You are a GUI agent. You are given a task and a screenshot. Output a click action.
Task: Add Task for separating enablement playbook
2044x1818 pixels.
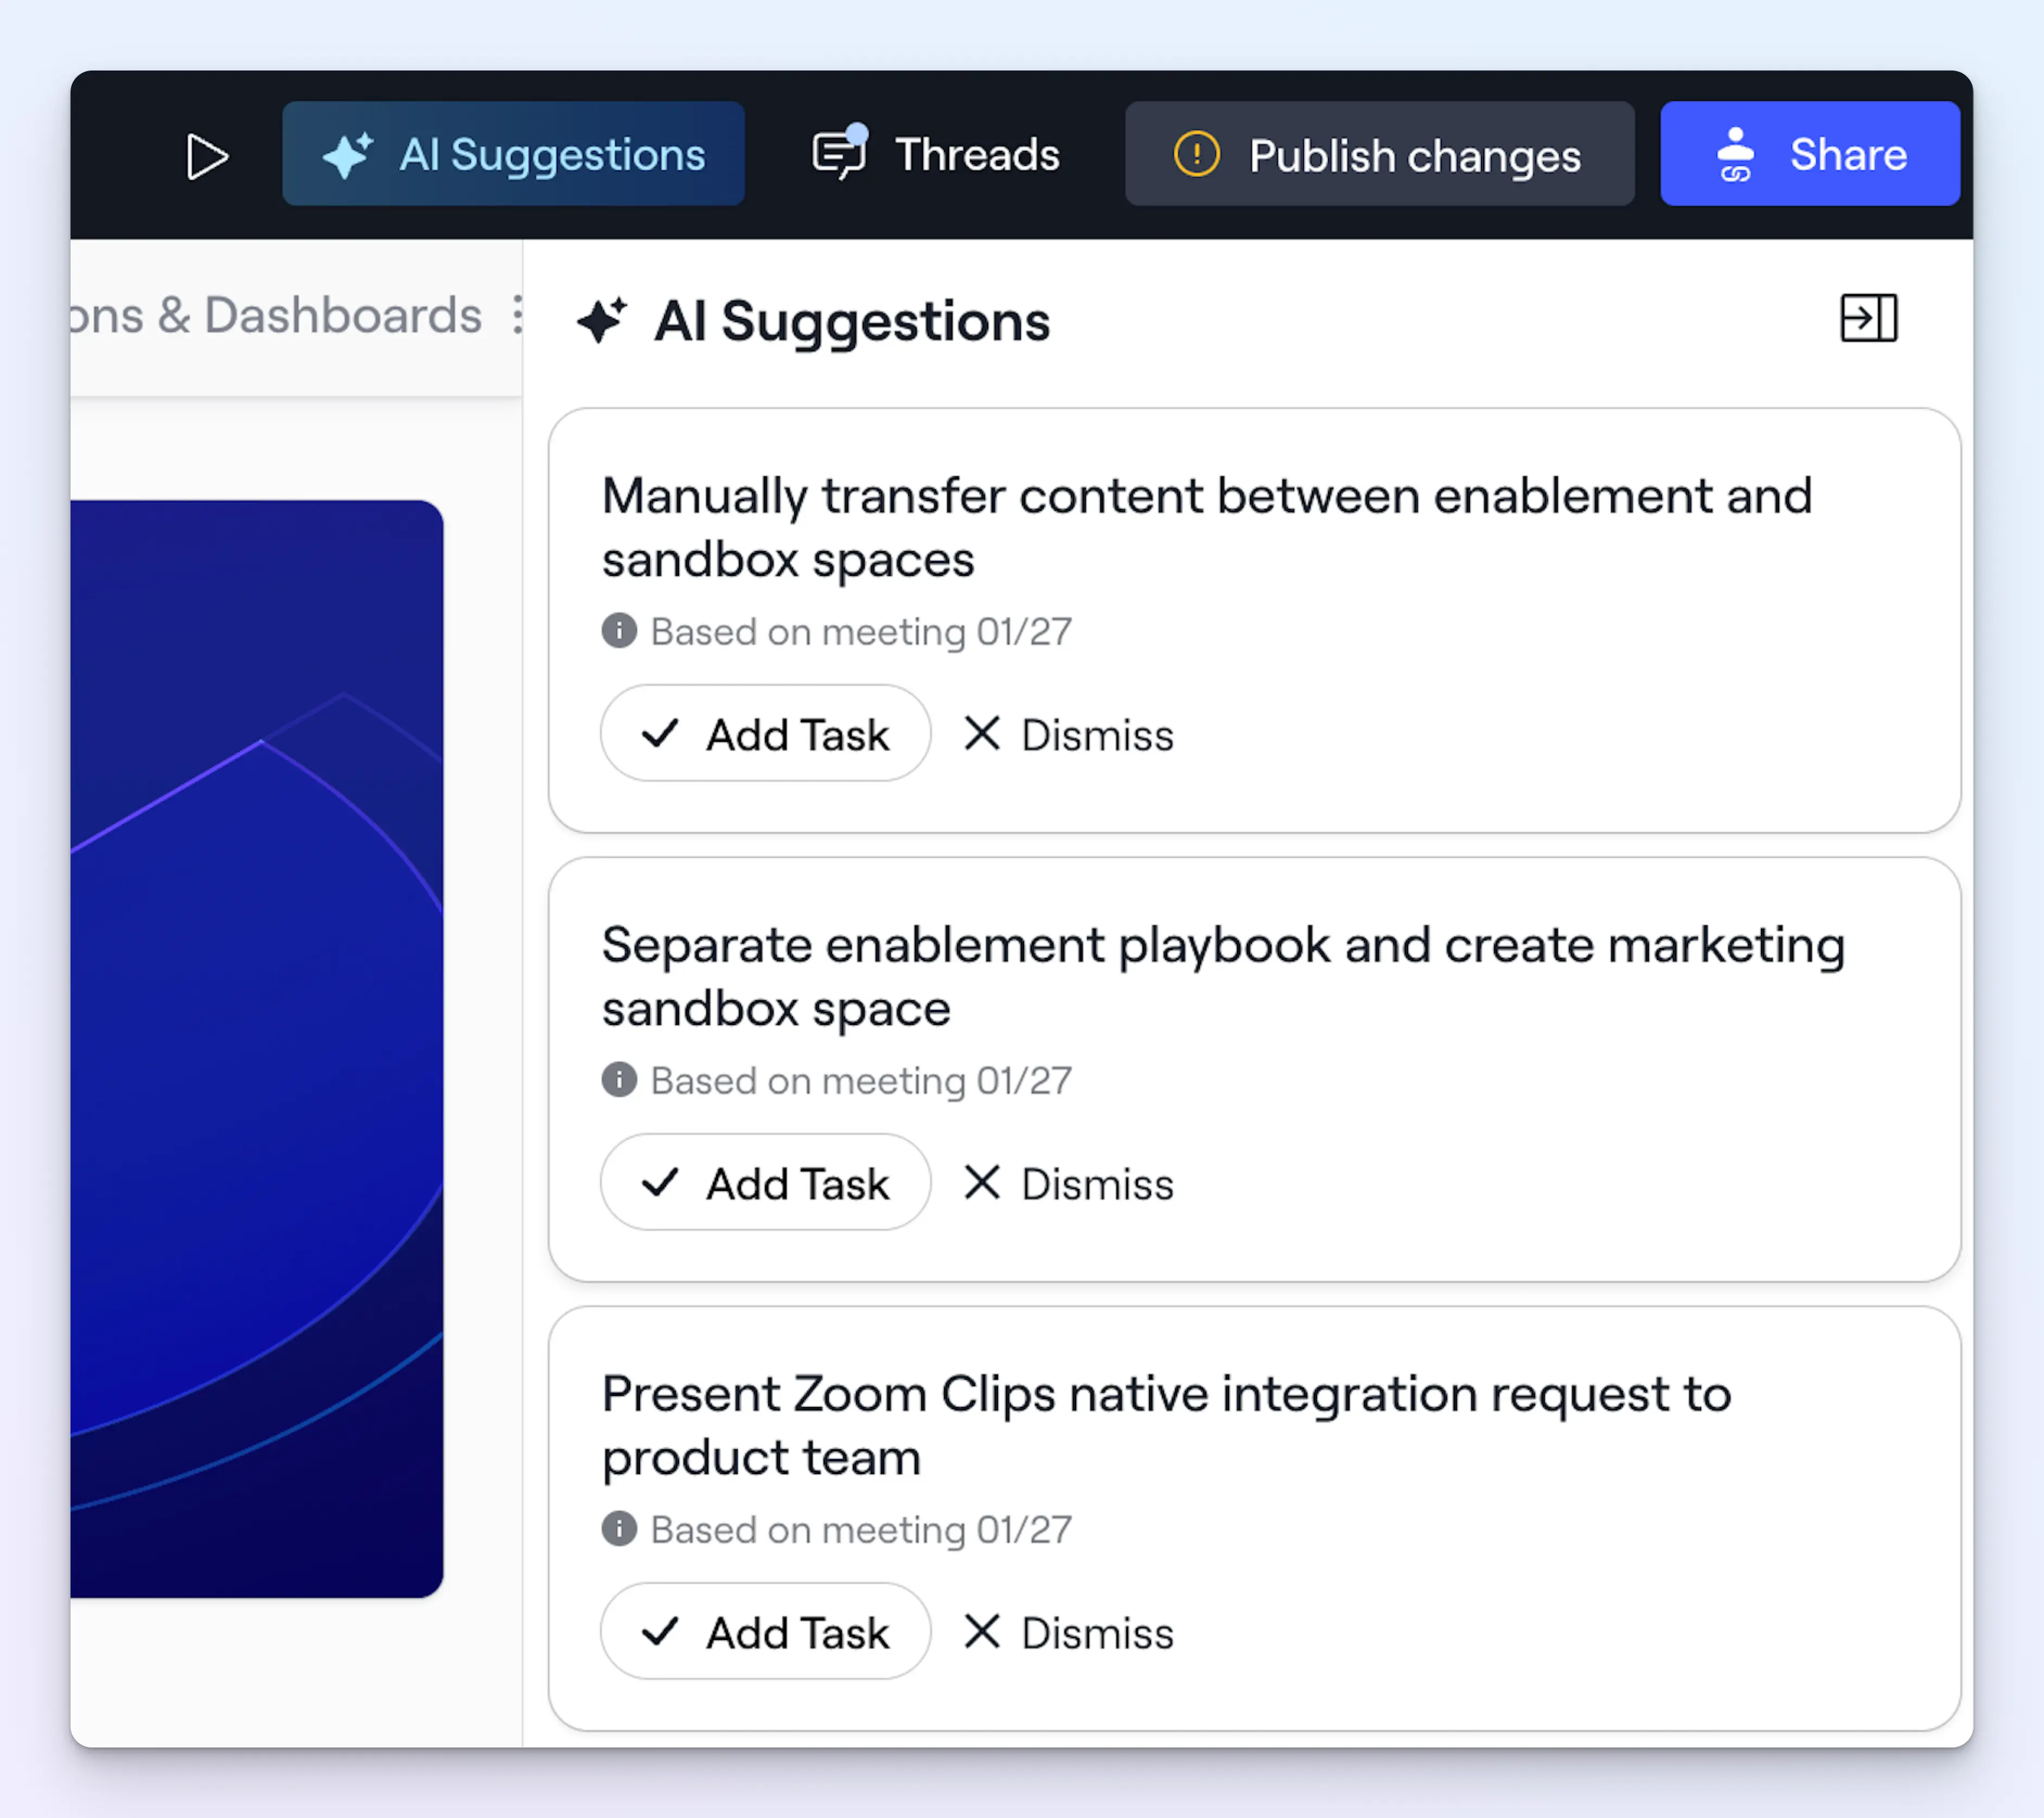coord(765,1183)
